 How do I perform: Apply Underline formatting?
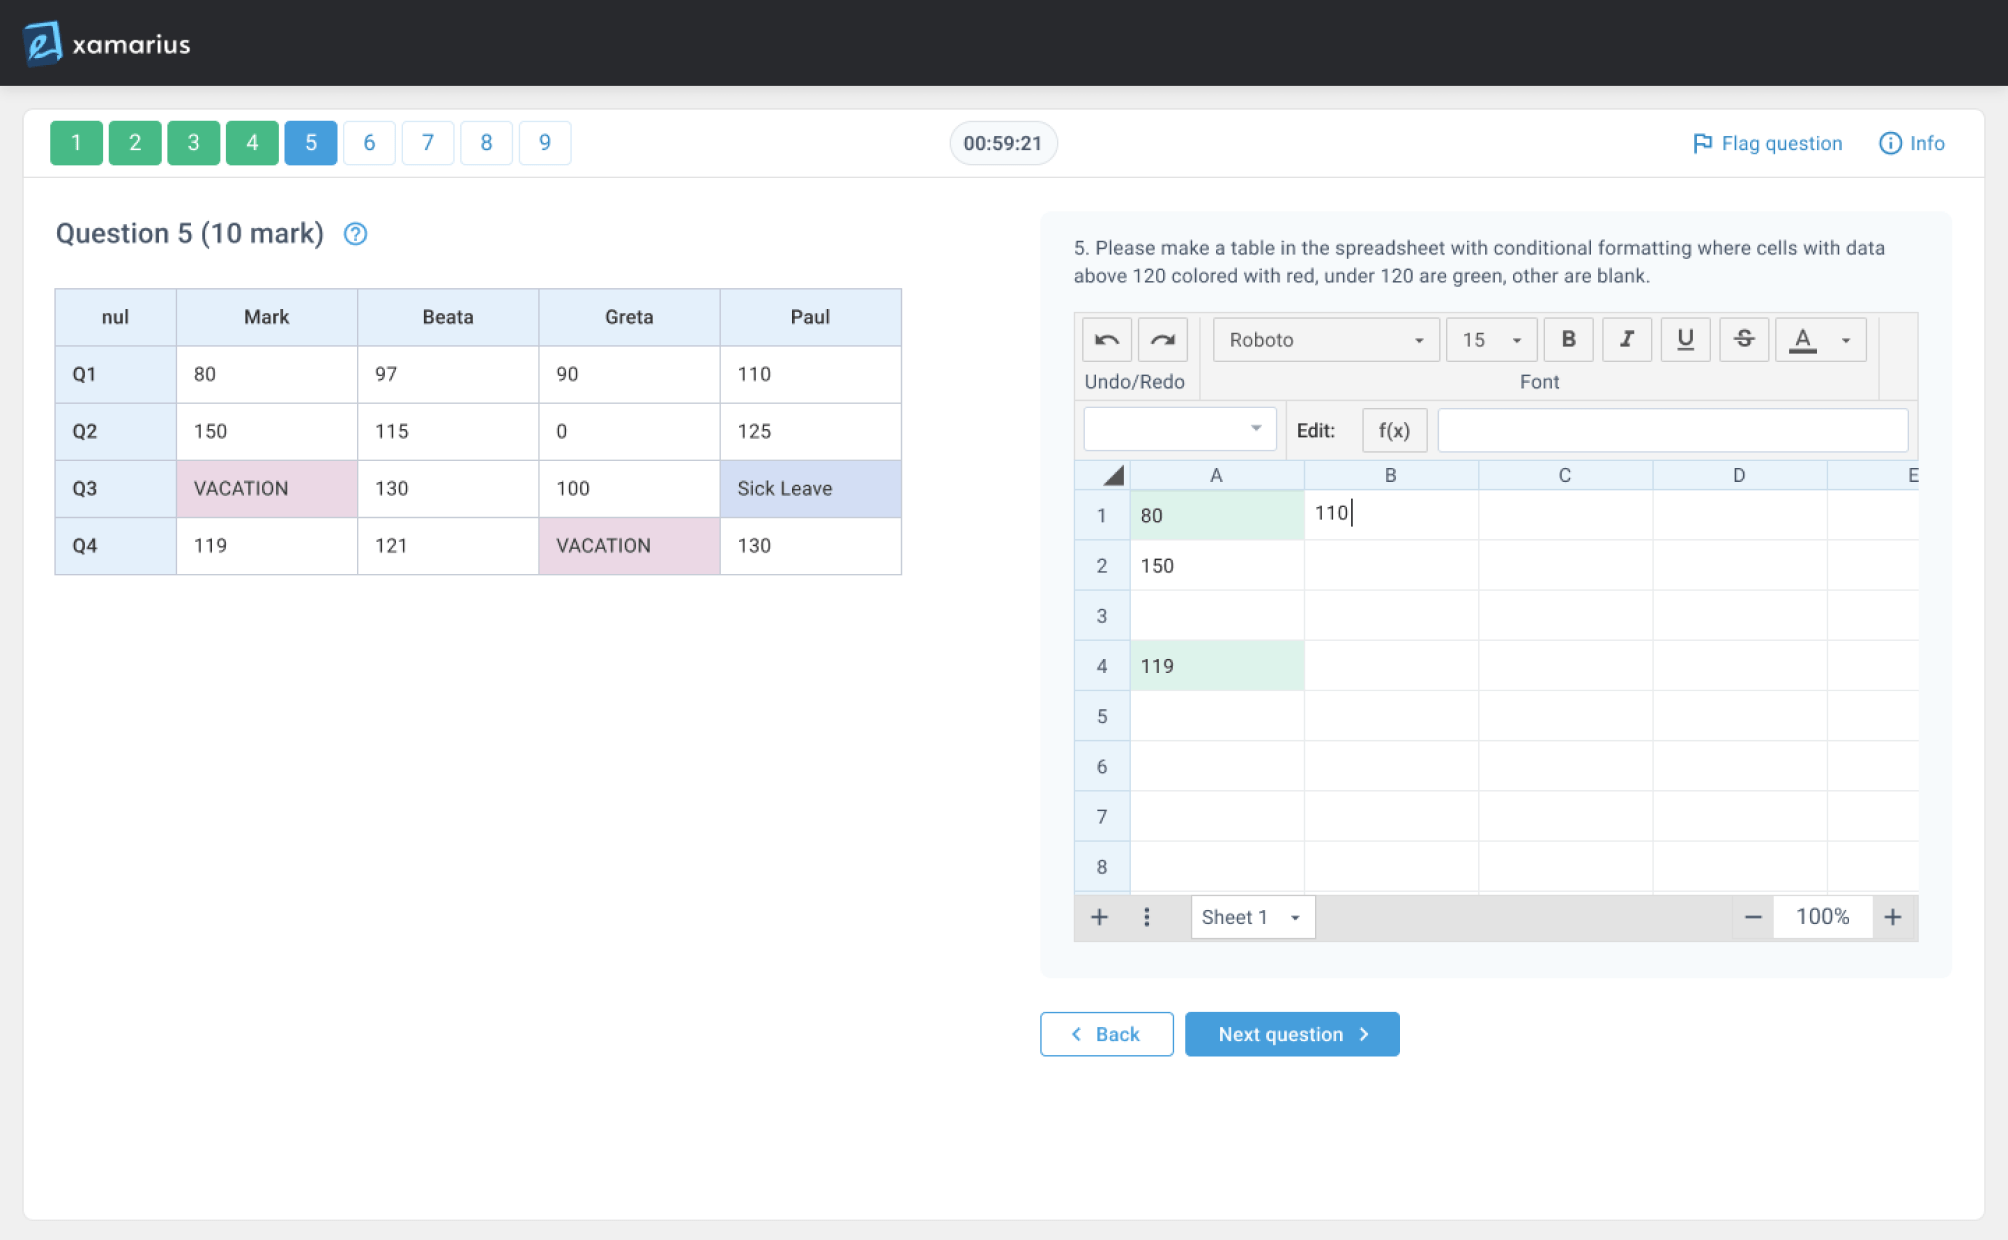(1685, 339)
